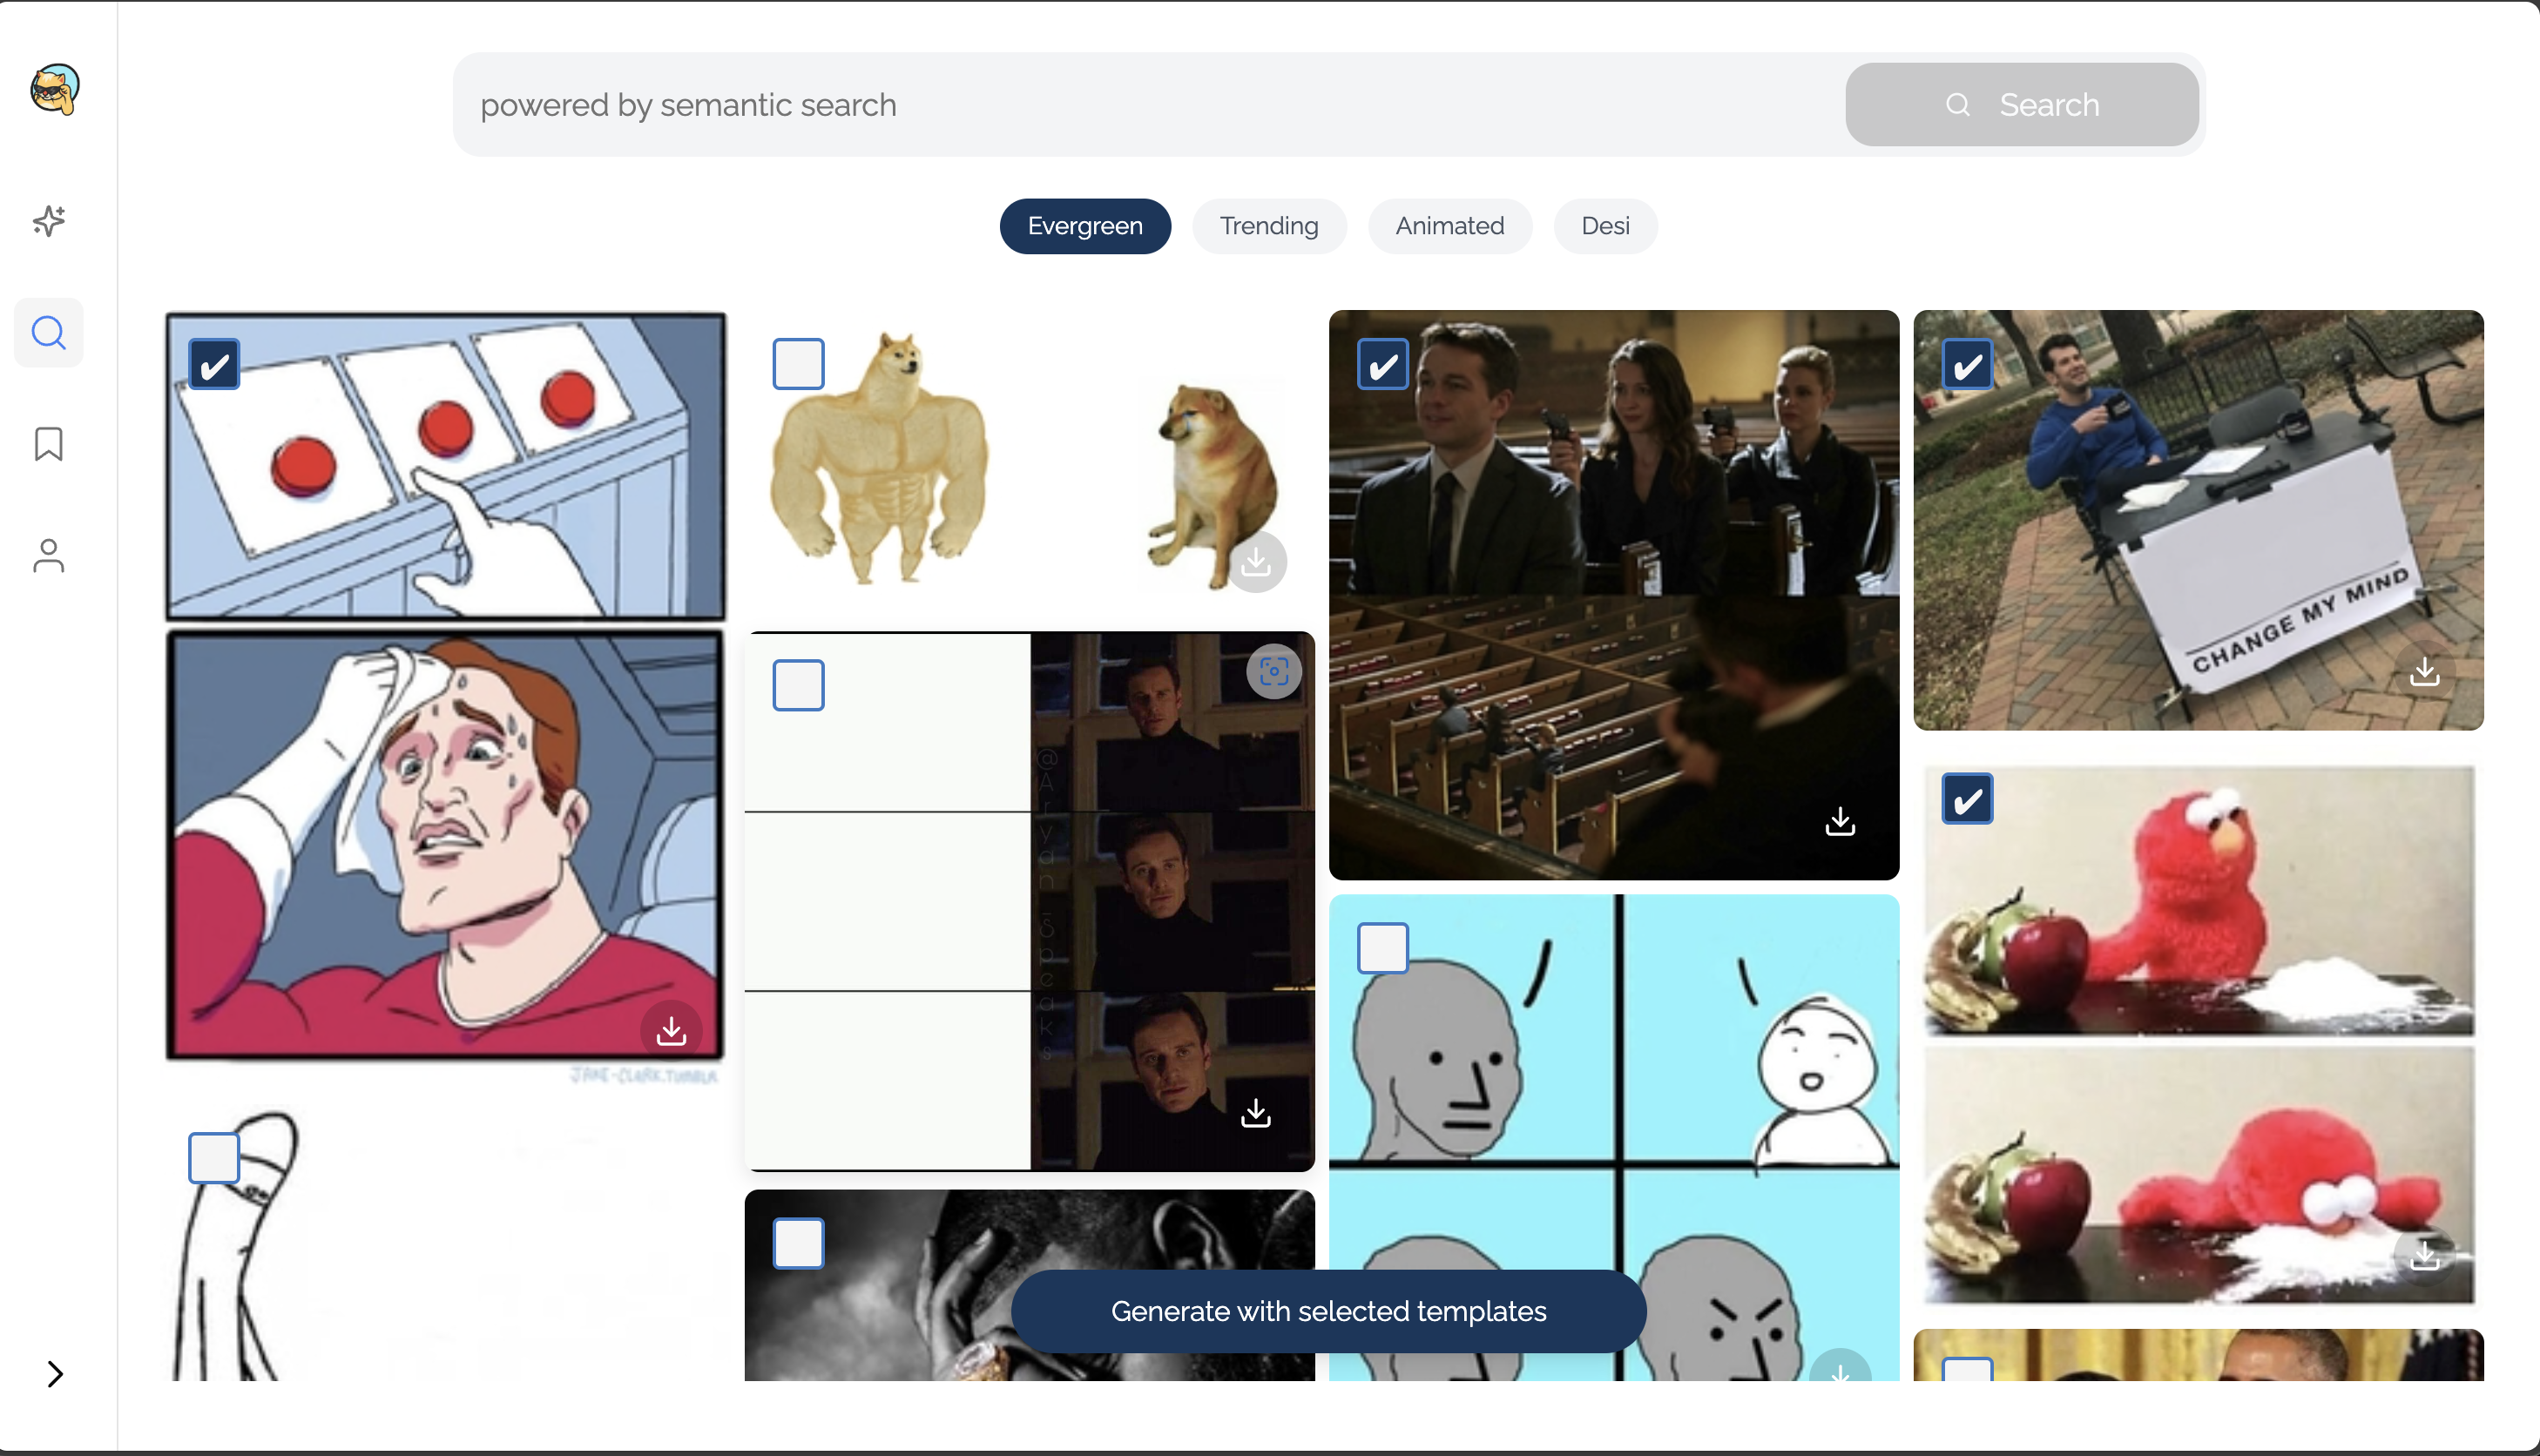
Task: Switch to the Trending tab
Action: coord(1268,226)
